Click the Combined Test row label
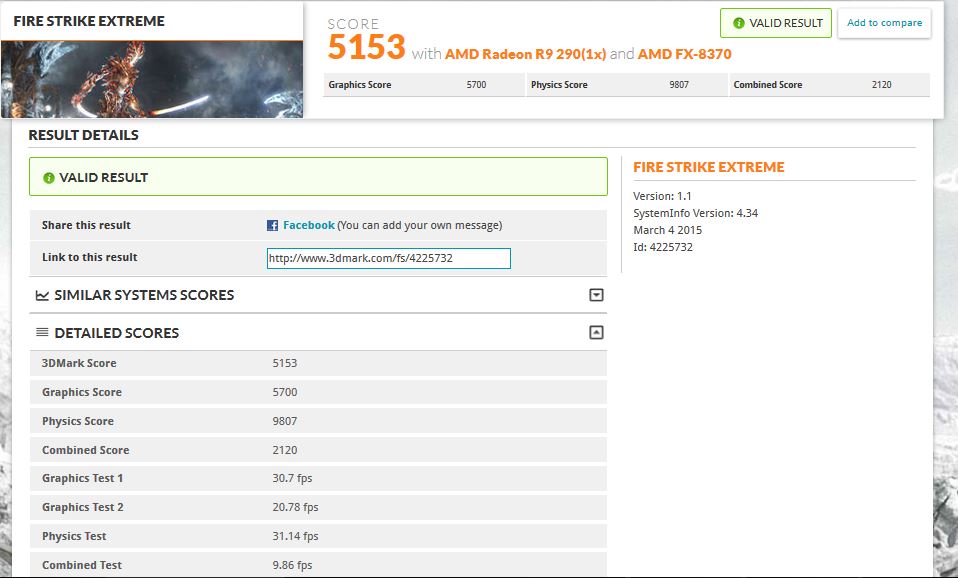Viewport: 958px width, 578px height. pos(82,565)
